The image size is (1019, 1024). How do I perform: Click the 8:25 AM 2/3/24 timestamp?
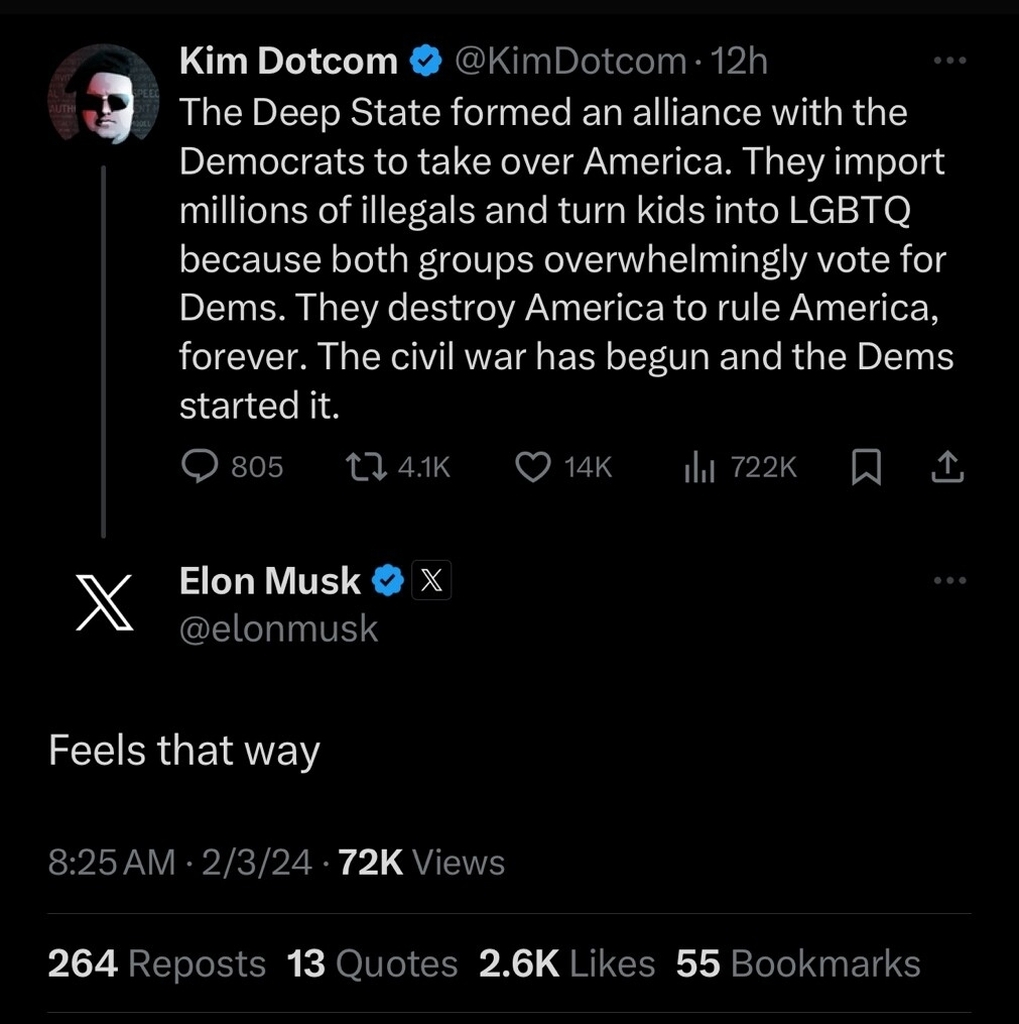point(180,862)
